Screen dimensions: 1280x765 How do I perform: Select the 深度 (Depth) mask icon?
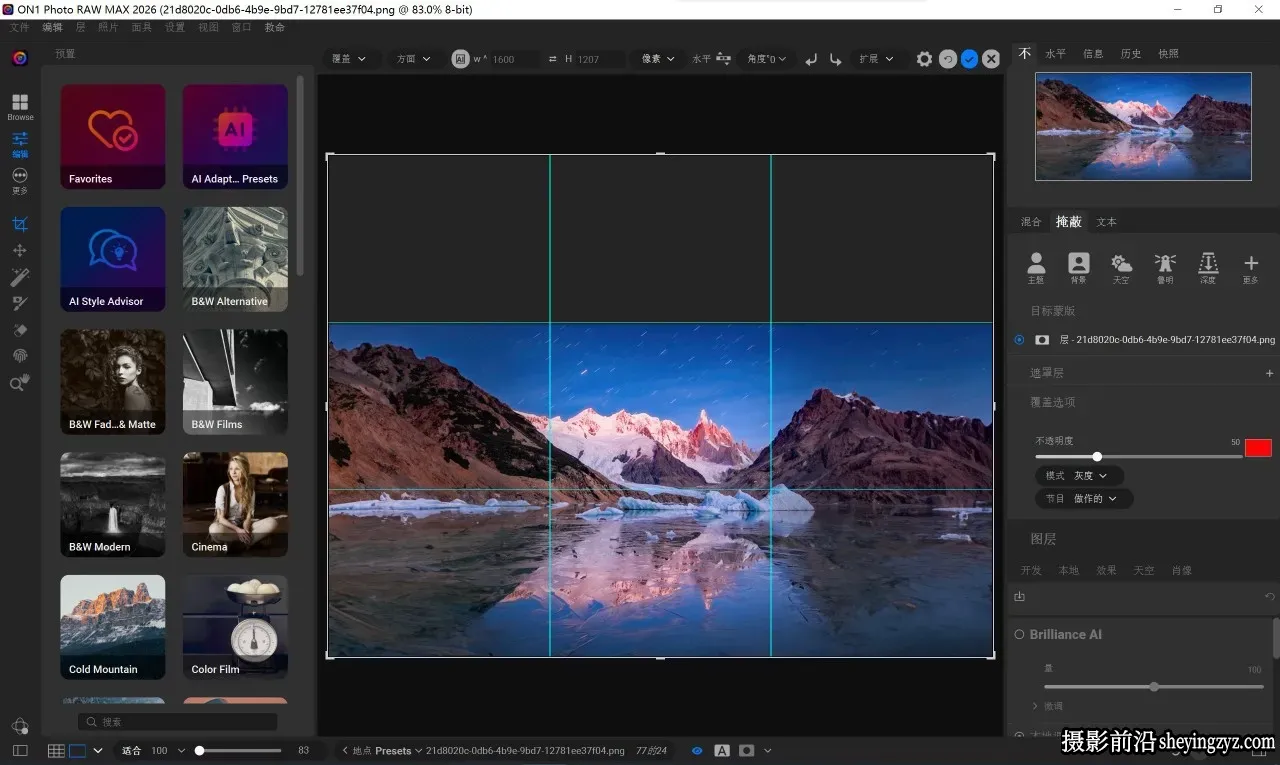pos(1208,268)
